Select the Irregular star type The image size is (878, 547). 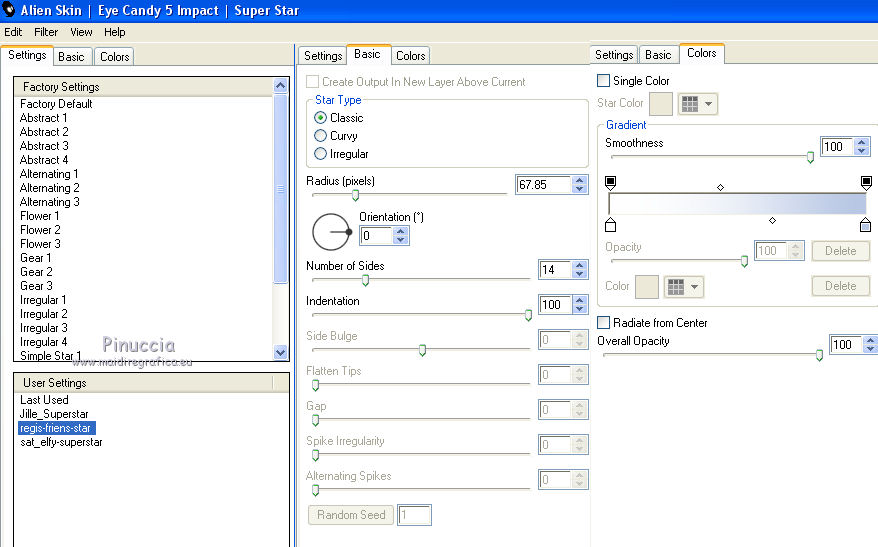tap(320, 153)
